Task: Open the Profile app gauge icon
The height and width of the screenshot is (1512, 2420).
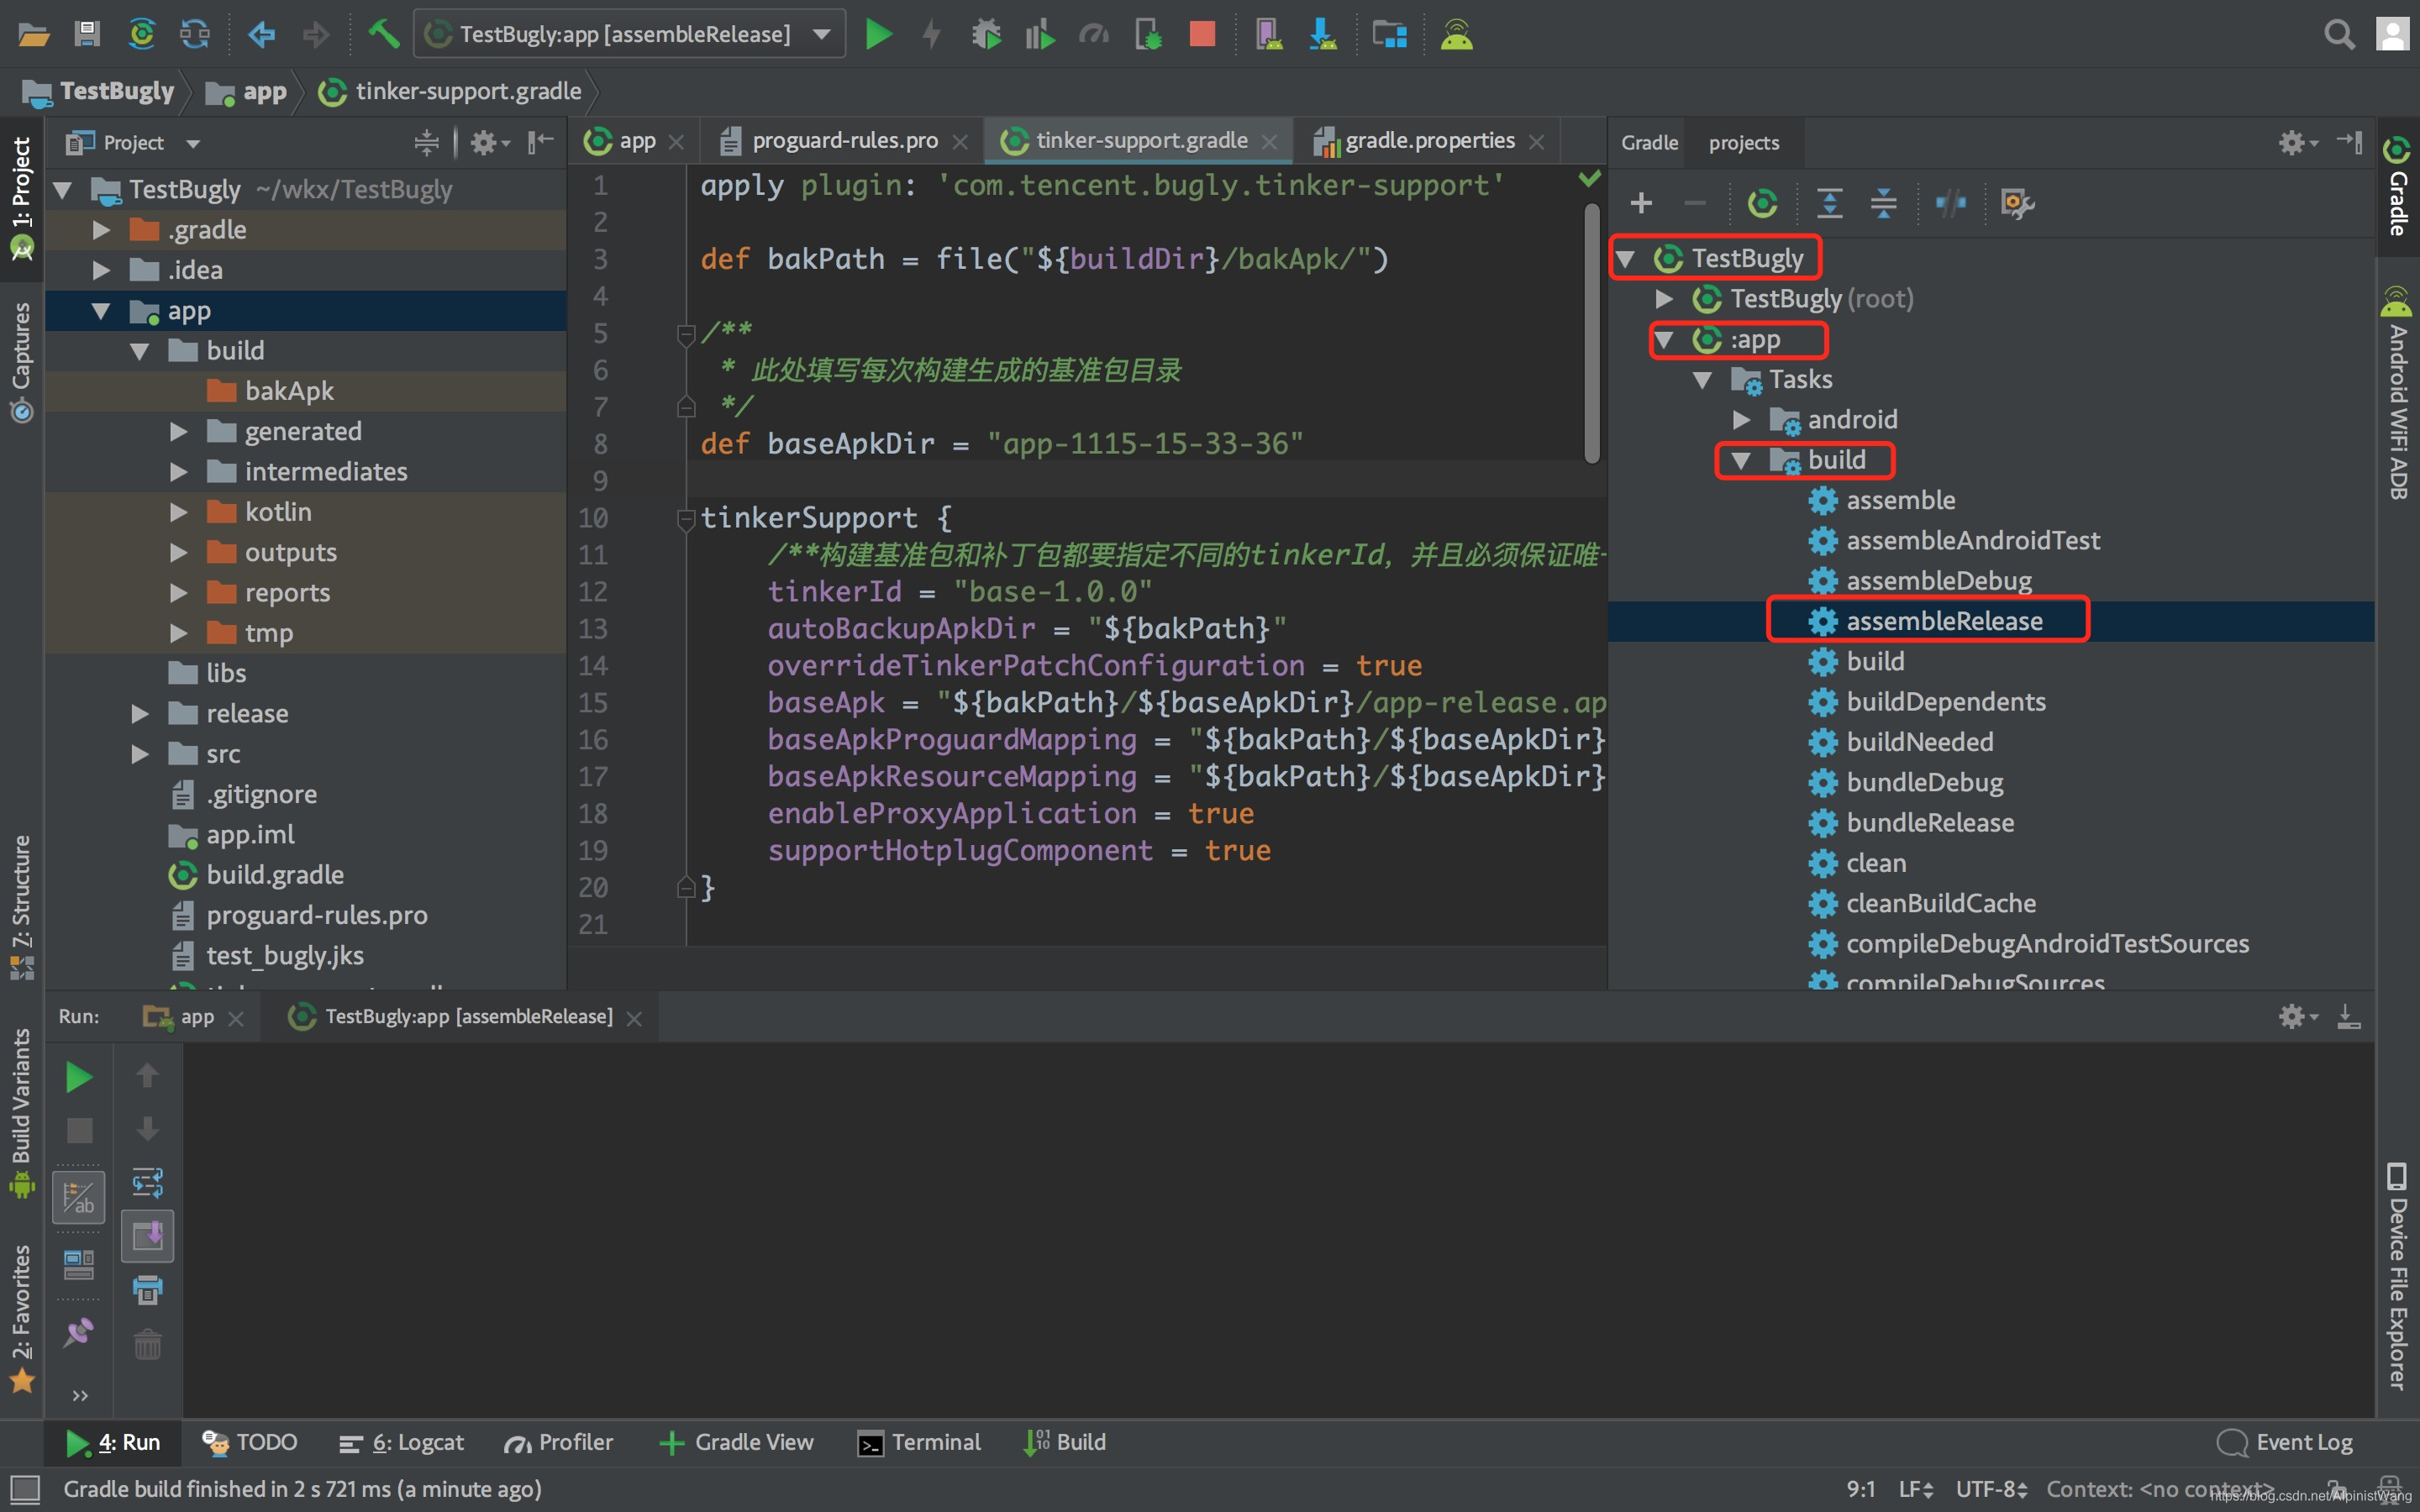Action: [1093, 35]
